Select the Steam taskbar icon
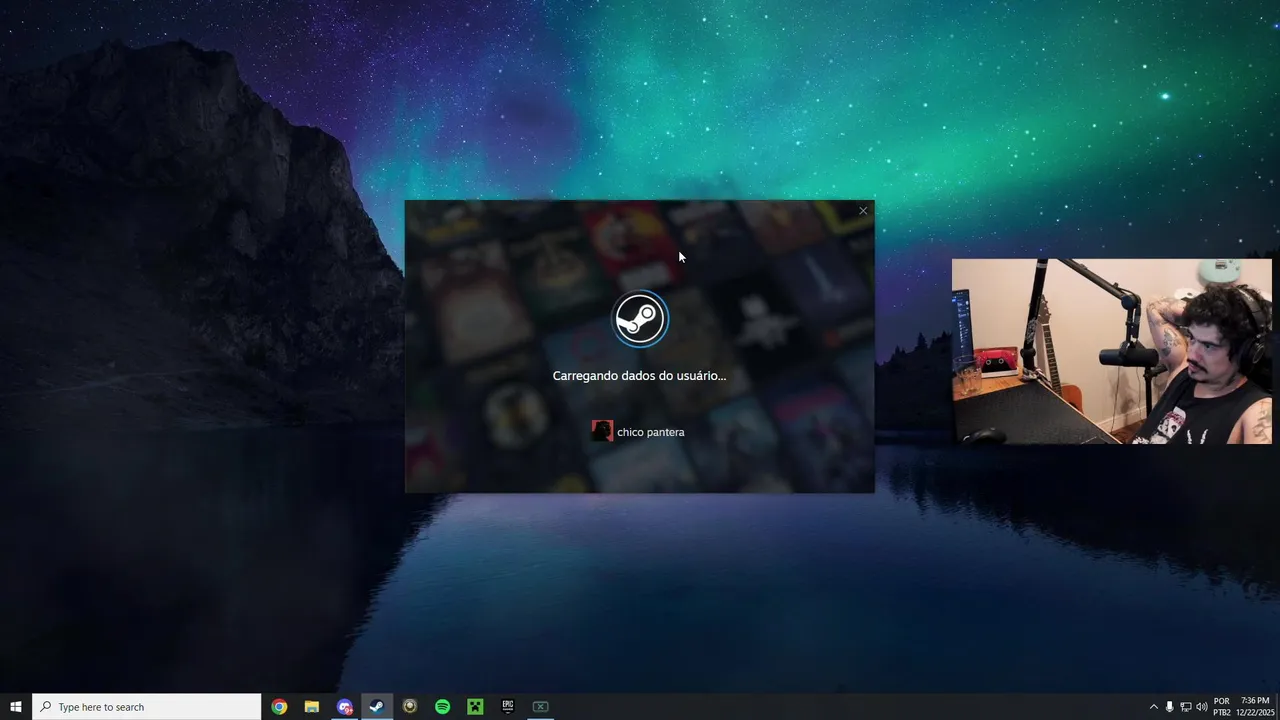The width and height of the screenshot is (1280, 720). coord(377,707)
